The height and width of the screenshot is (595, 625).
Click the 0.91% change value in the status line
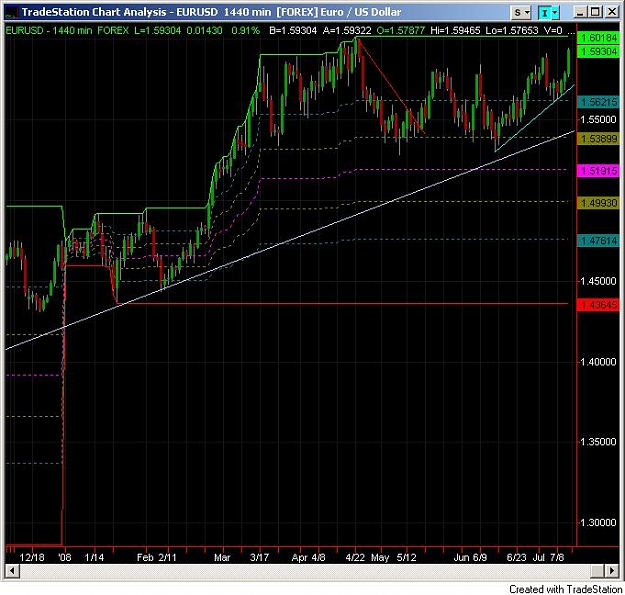point(246,30)
